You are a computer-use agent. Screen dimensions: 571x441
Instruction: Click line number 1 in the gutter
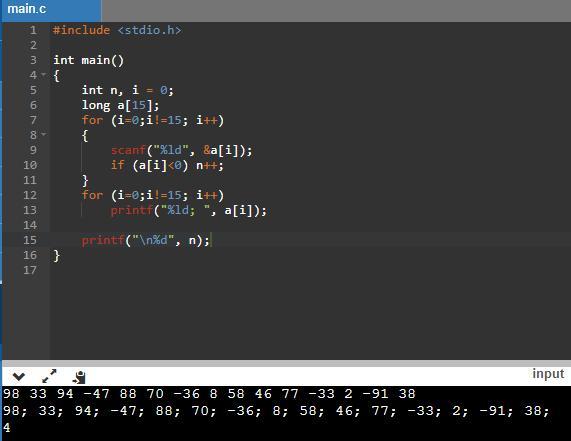[x=33, y=30]
